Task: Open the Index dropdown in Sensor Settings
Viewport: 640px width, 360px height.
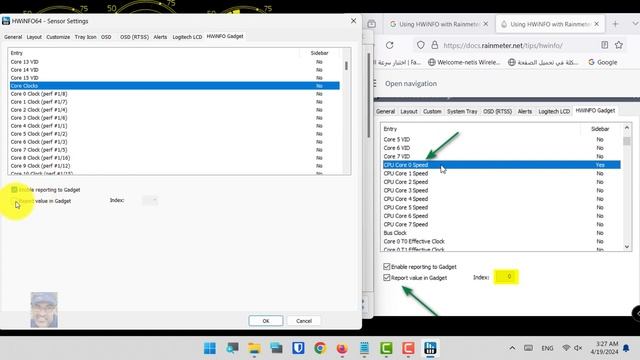Action: [150, 200]
